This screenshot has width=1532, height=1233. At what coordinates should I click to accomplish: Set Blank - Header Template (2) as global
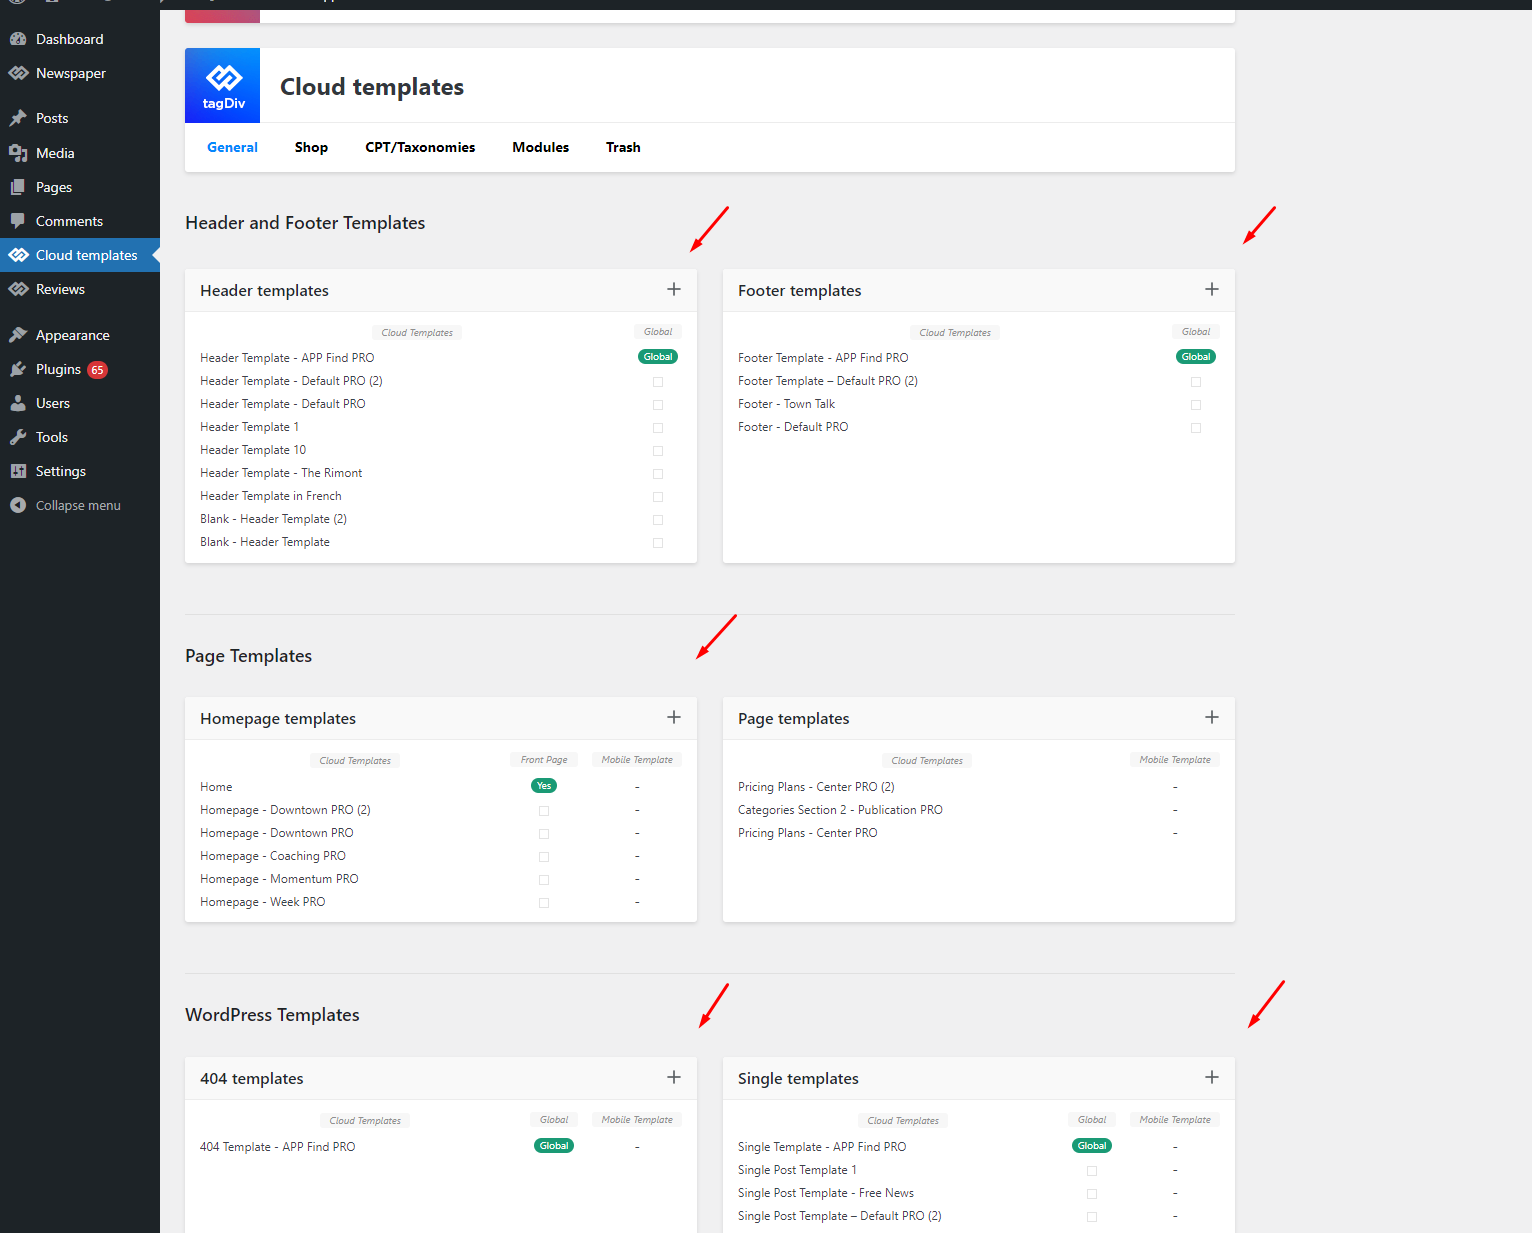658,519
